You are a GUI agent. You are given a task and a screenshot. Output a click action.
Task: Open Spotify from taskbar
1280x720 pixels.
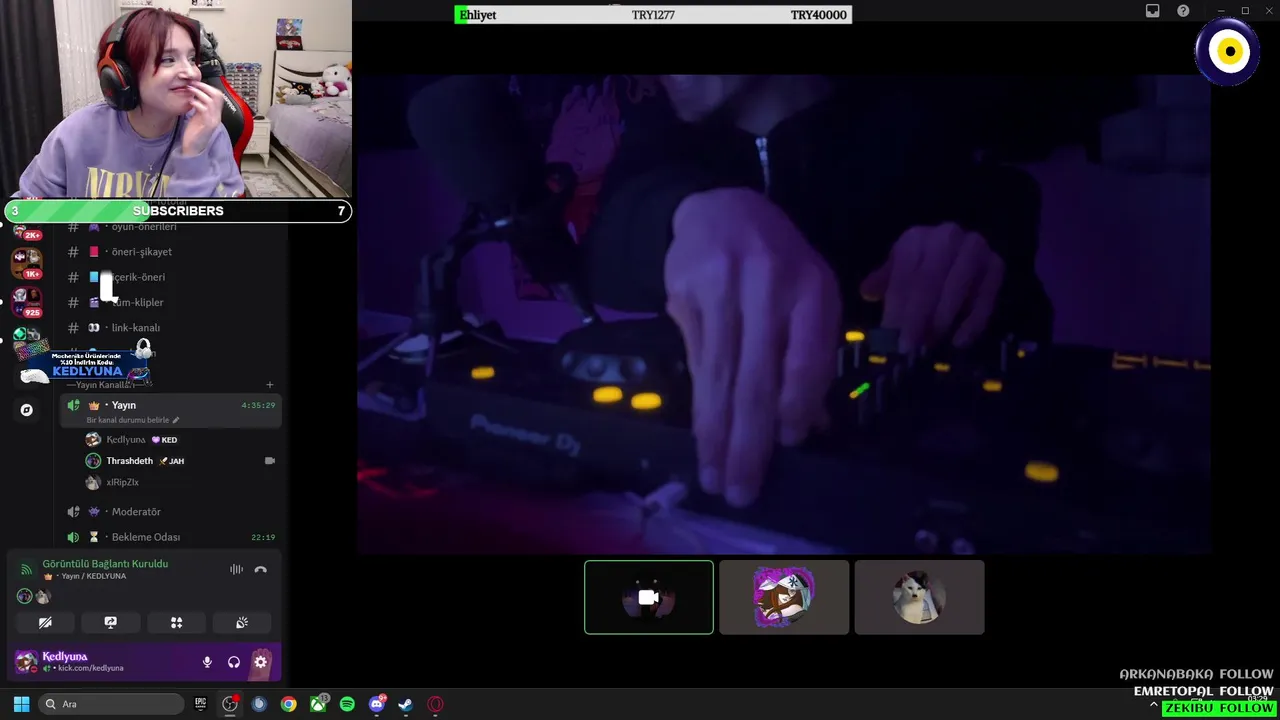coord(347,704)
